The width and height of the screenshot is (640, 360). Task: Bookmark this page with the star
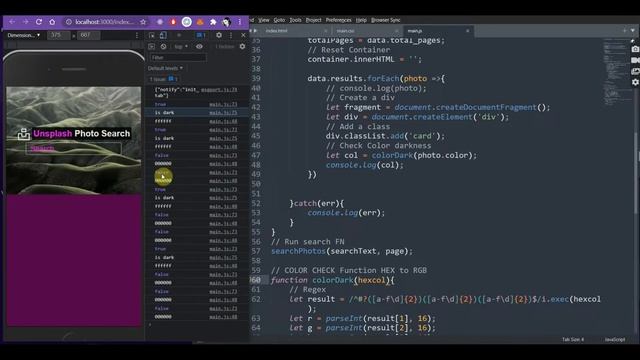pos(143,22)
